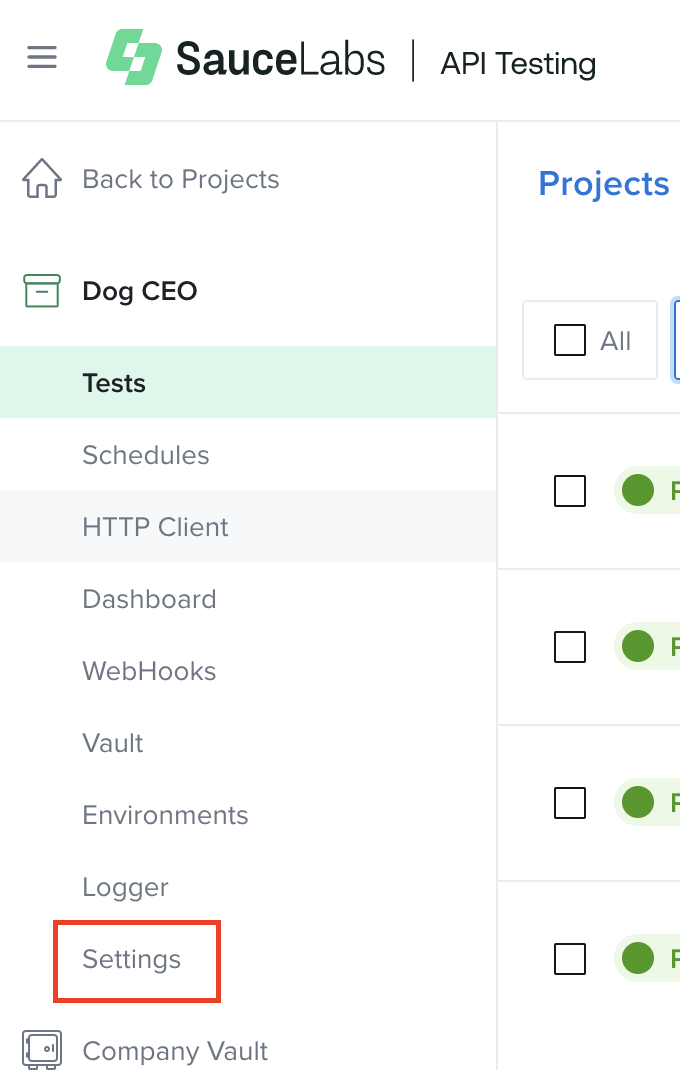Open the hamburger navigation menu

[42, 58]
